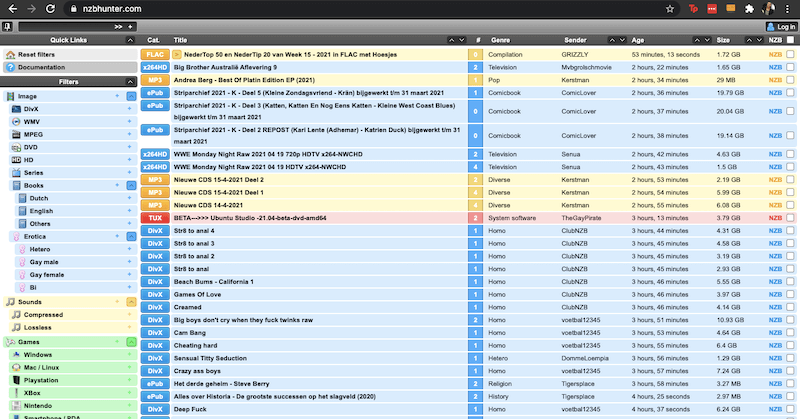Check the select-all NZB checkbox in header
The width and height of the screenshot is (800, 419).
(790, 40)
